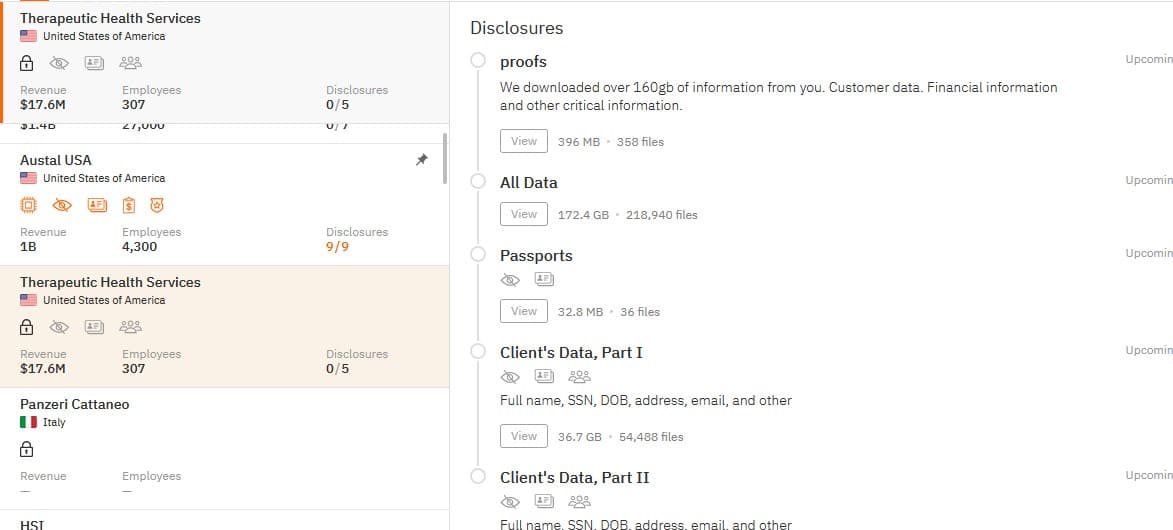
Task: Click the lock icon under Panzeri Cattaneo
Action: tap(26, 449)
